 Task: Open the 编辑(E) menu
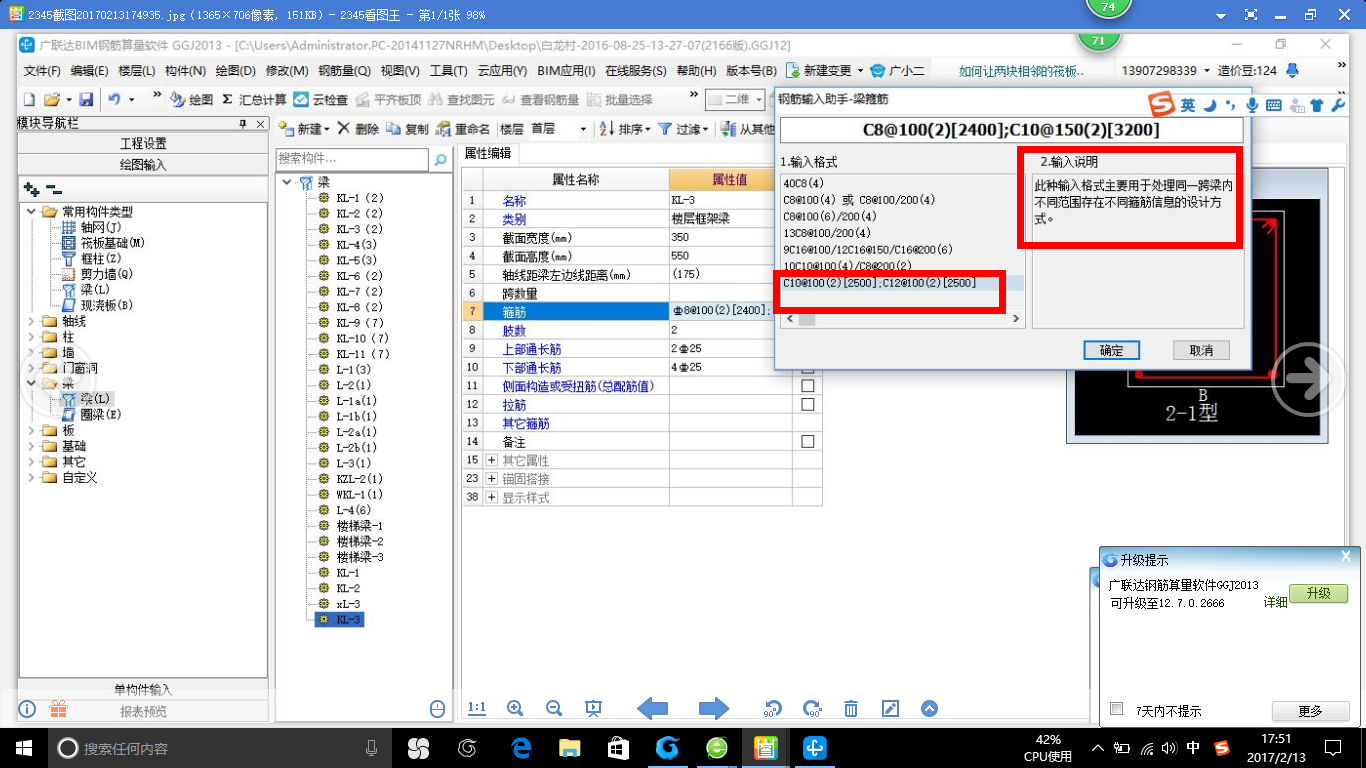tap(89, 71)
